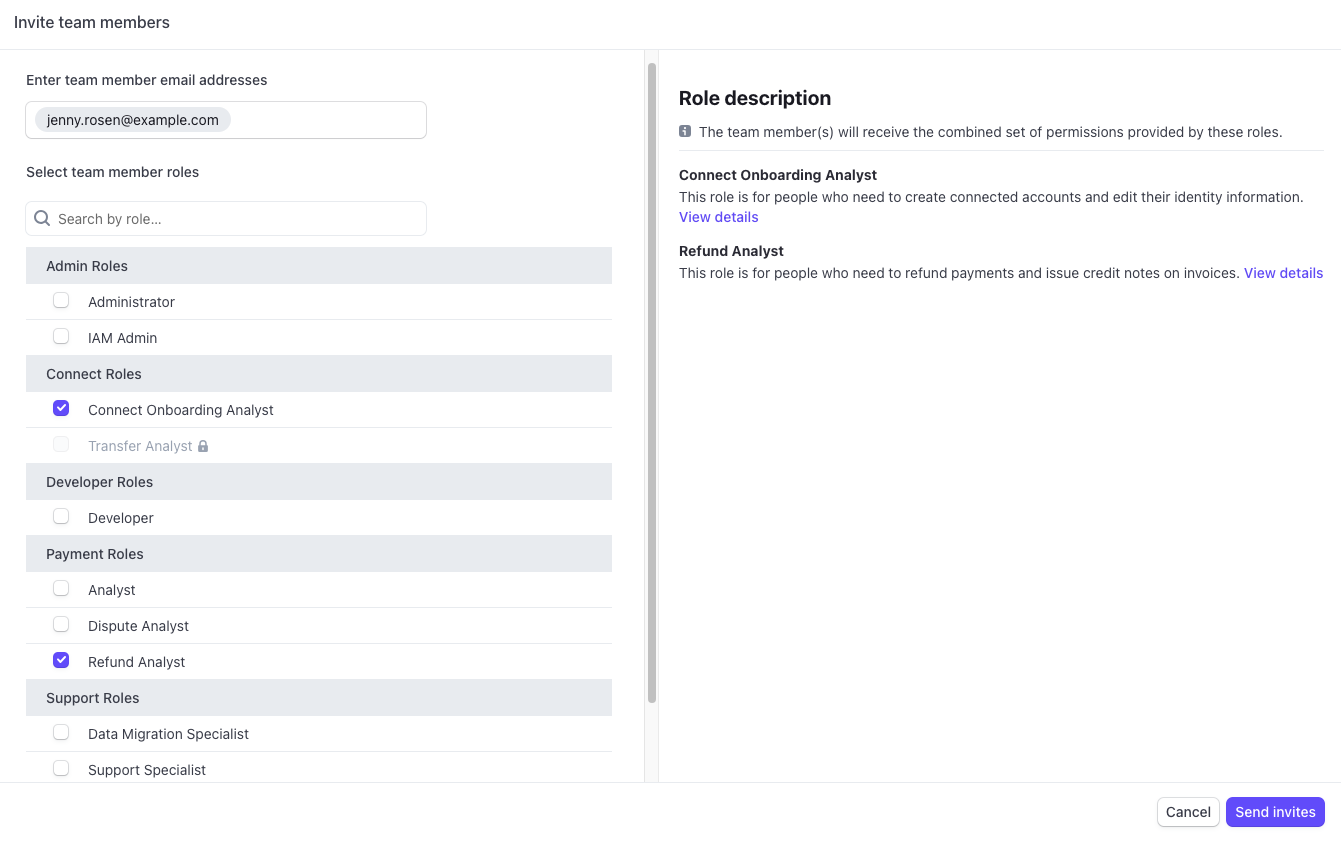Open View details for Refund Analyst
This screenshot has width=1341, height=841.
coord(1283,273)
